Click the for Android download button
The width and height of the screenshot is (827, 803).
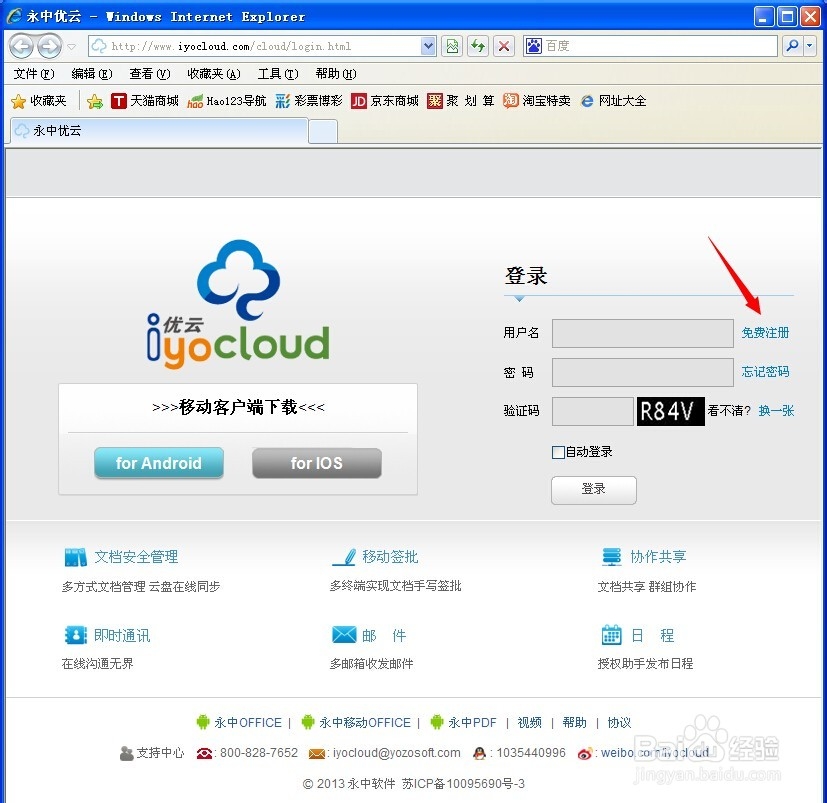(159, 463)
